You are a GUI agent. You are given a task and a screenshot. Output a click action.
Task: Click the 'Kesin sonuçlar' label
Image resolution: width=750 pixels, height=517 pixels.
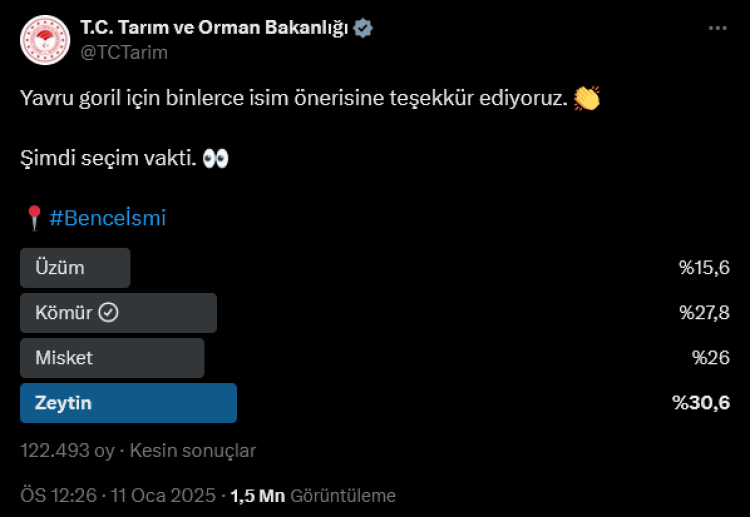tap(193, 451)
